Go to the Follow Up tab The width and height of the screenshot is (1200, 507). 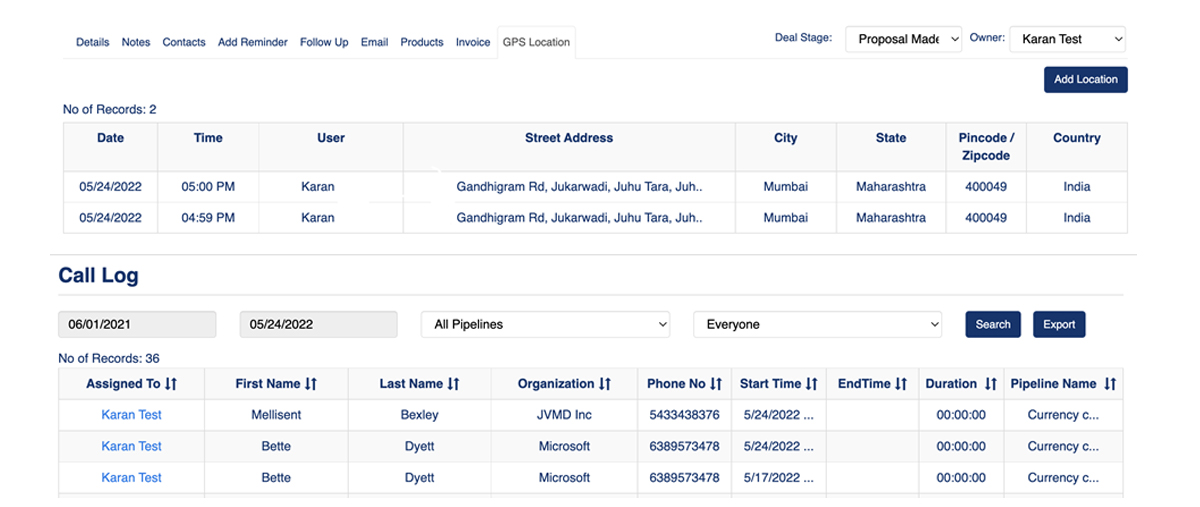324,42
